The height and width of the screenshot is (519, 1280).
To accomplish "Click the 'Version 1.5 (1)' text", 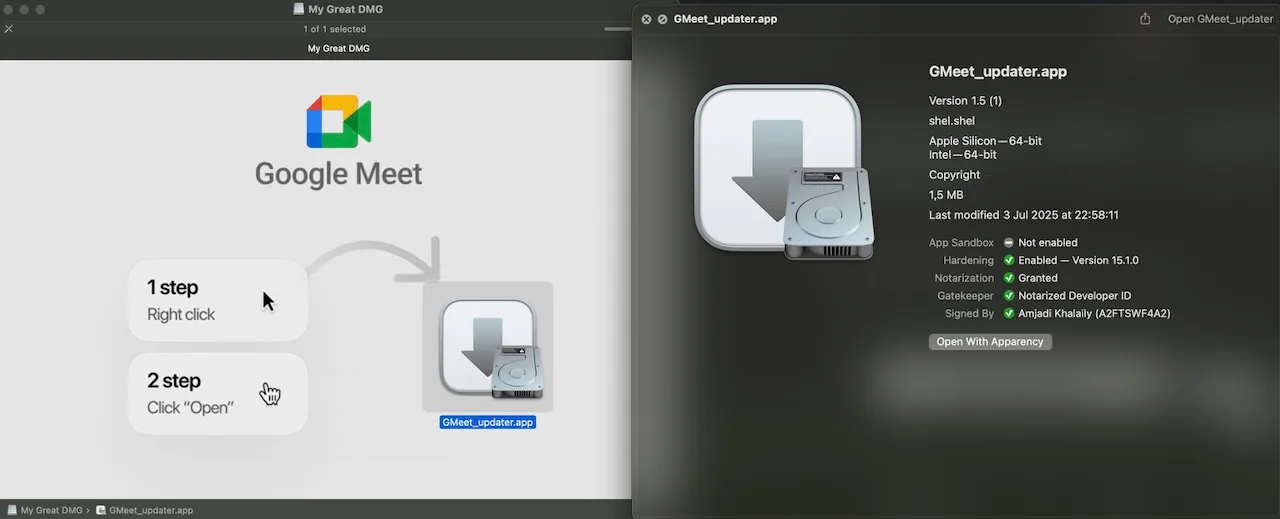I will (x=965, y=101).
